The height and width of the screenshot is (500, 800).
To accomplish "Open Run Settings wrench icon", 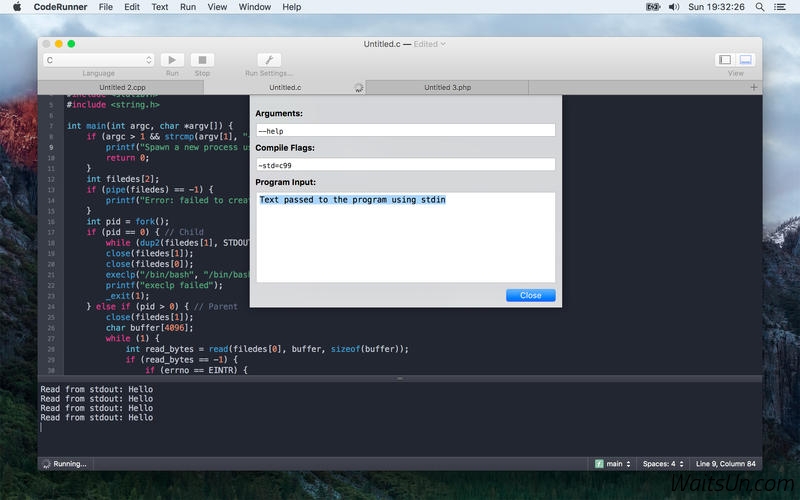I will point(269,60).
